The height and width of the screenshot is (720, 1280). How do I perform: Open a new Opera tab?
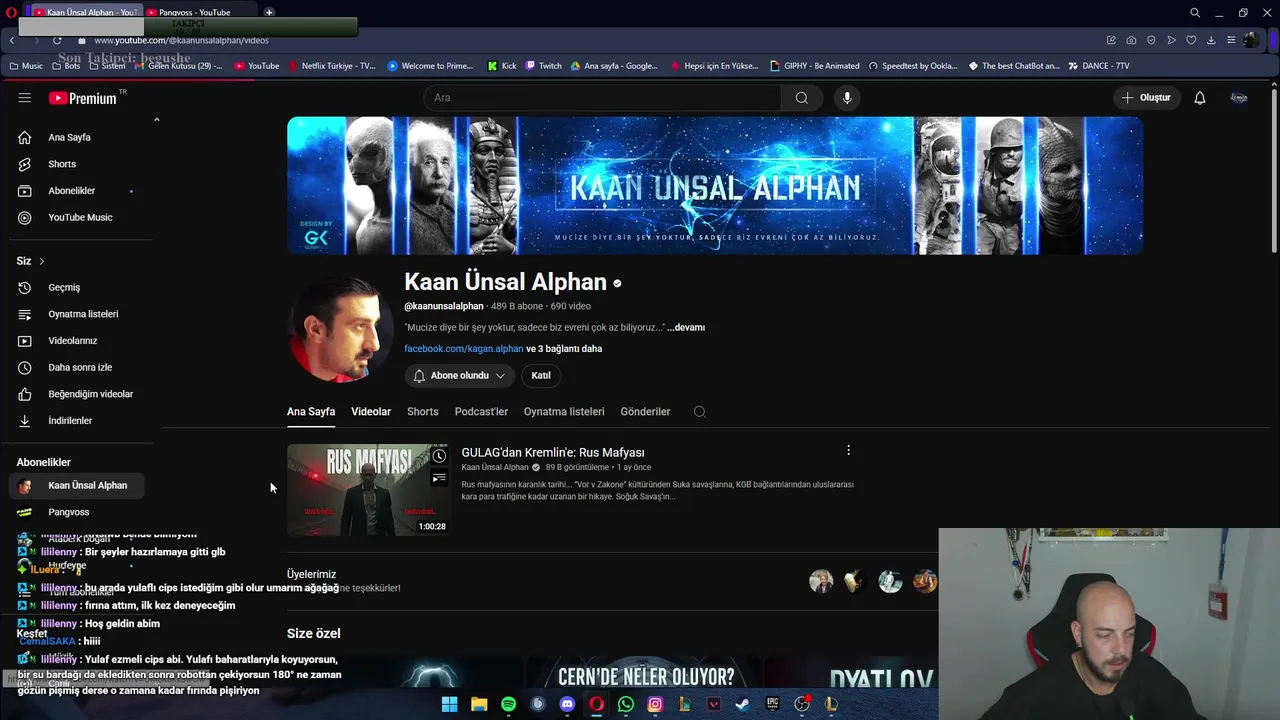coord(269,12)
